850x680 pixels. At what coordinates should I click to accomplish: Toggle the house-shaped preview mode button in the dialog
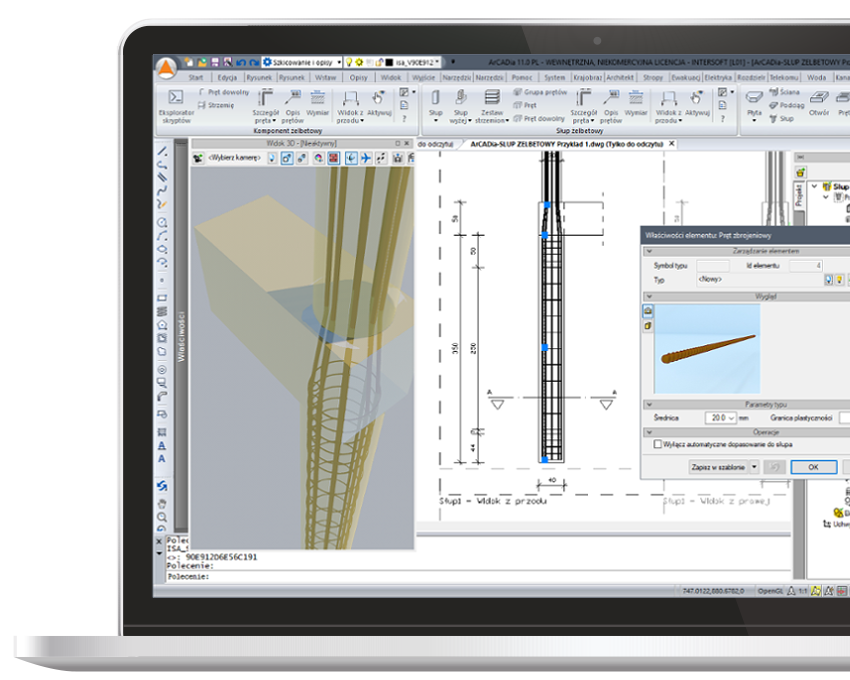[648, 311]
